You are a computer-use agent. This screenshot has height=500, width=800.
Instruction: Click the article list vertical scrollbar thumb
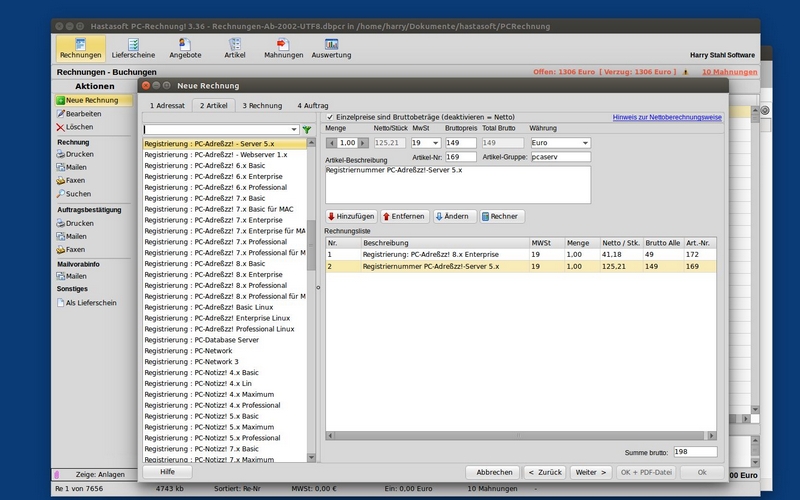coord(311,245)
